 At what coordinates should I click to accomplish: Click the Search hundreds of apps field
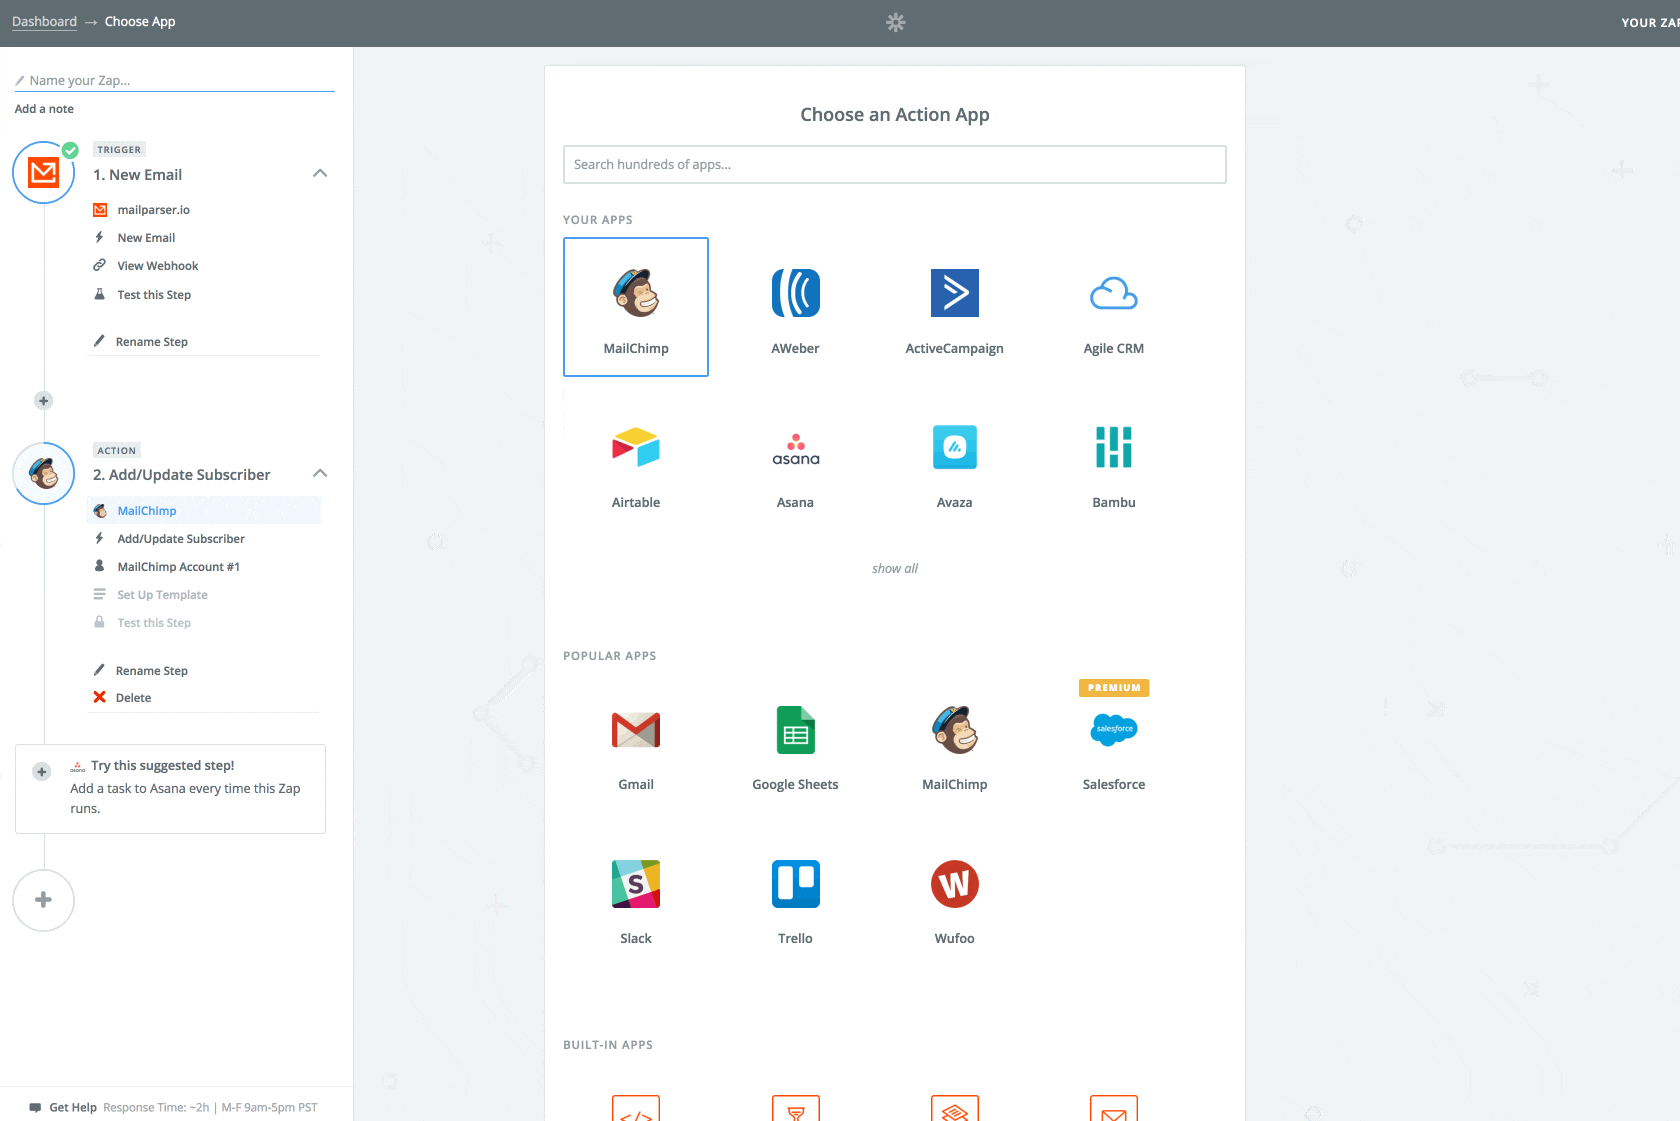[x=894, y=165]
